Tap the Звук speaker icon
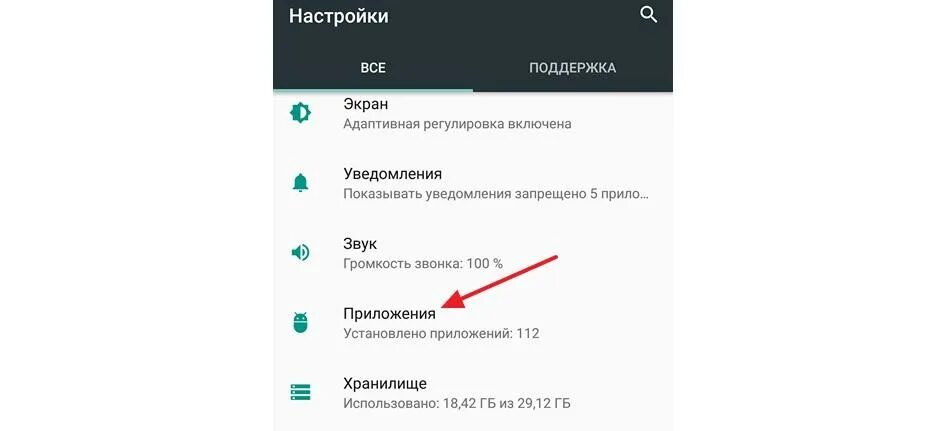 (x=300, y=252)
